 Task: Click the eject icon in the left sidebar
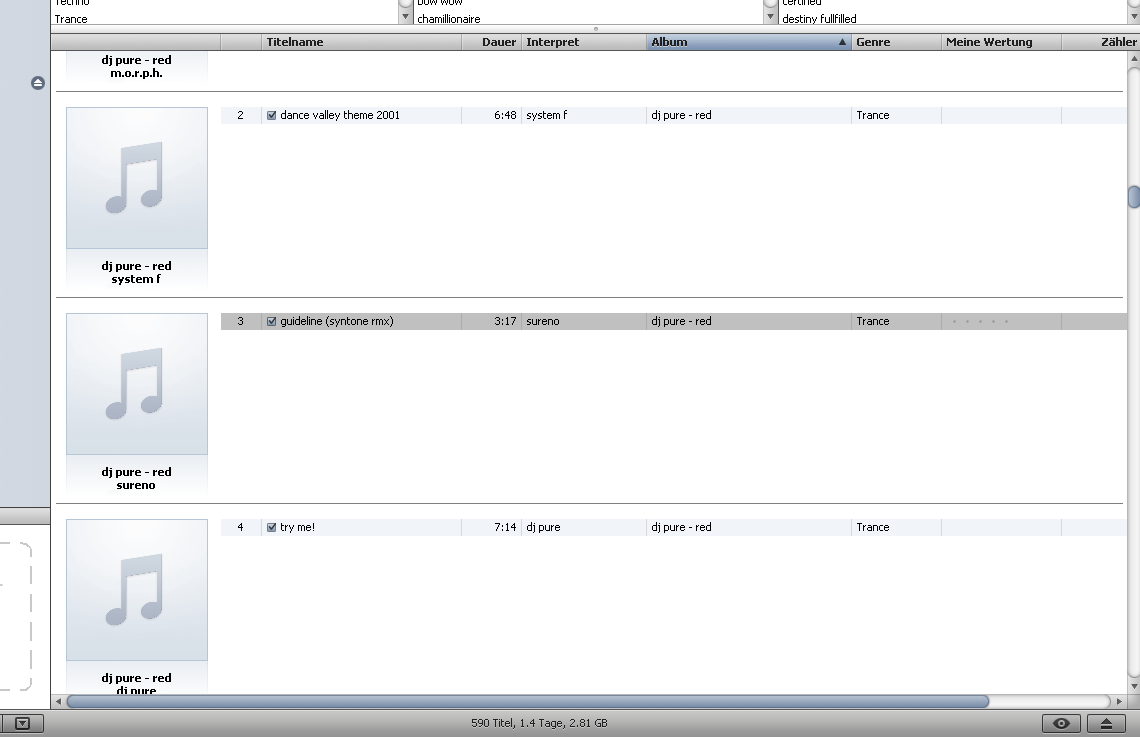tap(38, 83)
